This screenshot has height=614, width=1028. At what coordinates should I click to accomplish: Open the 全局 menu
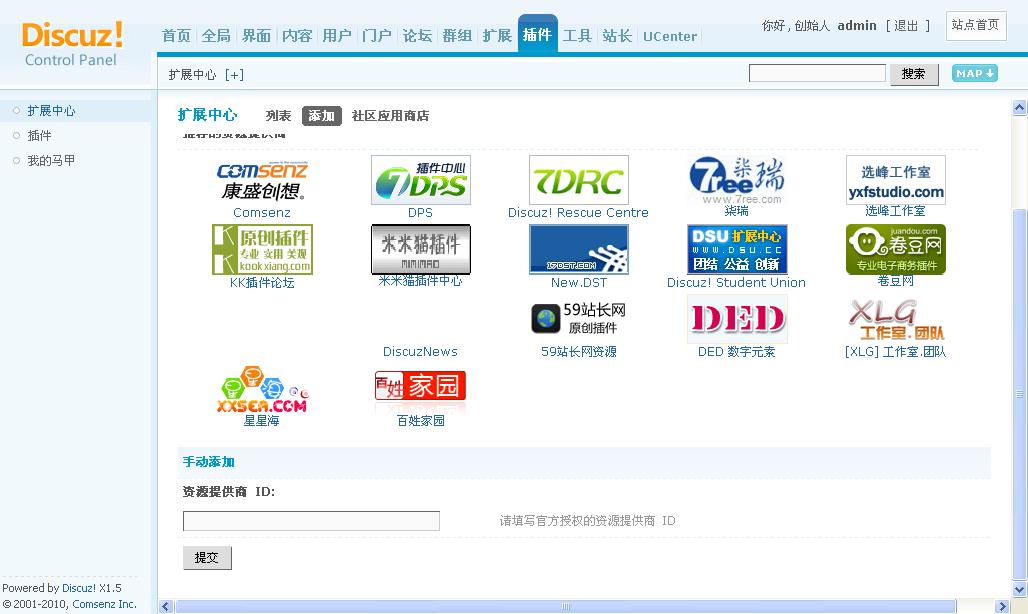pos(216,36)
